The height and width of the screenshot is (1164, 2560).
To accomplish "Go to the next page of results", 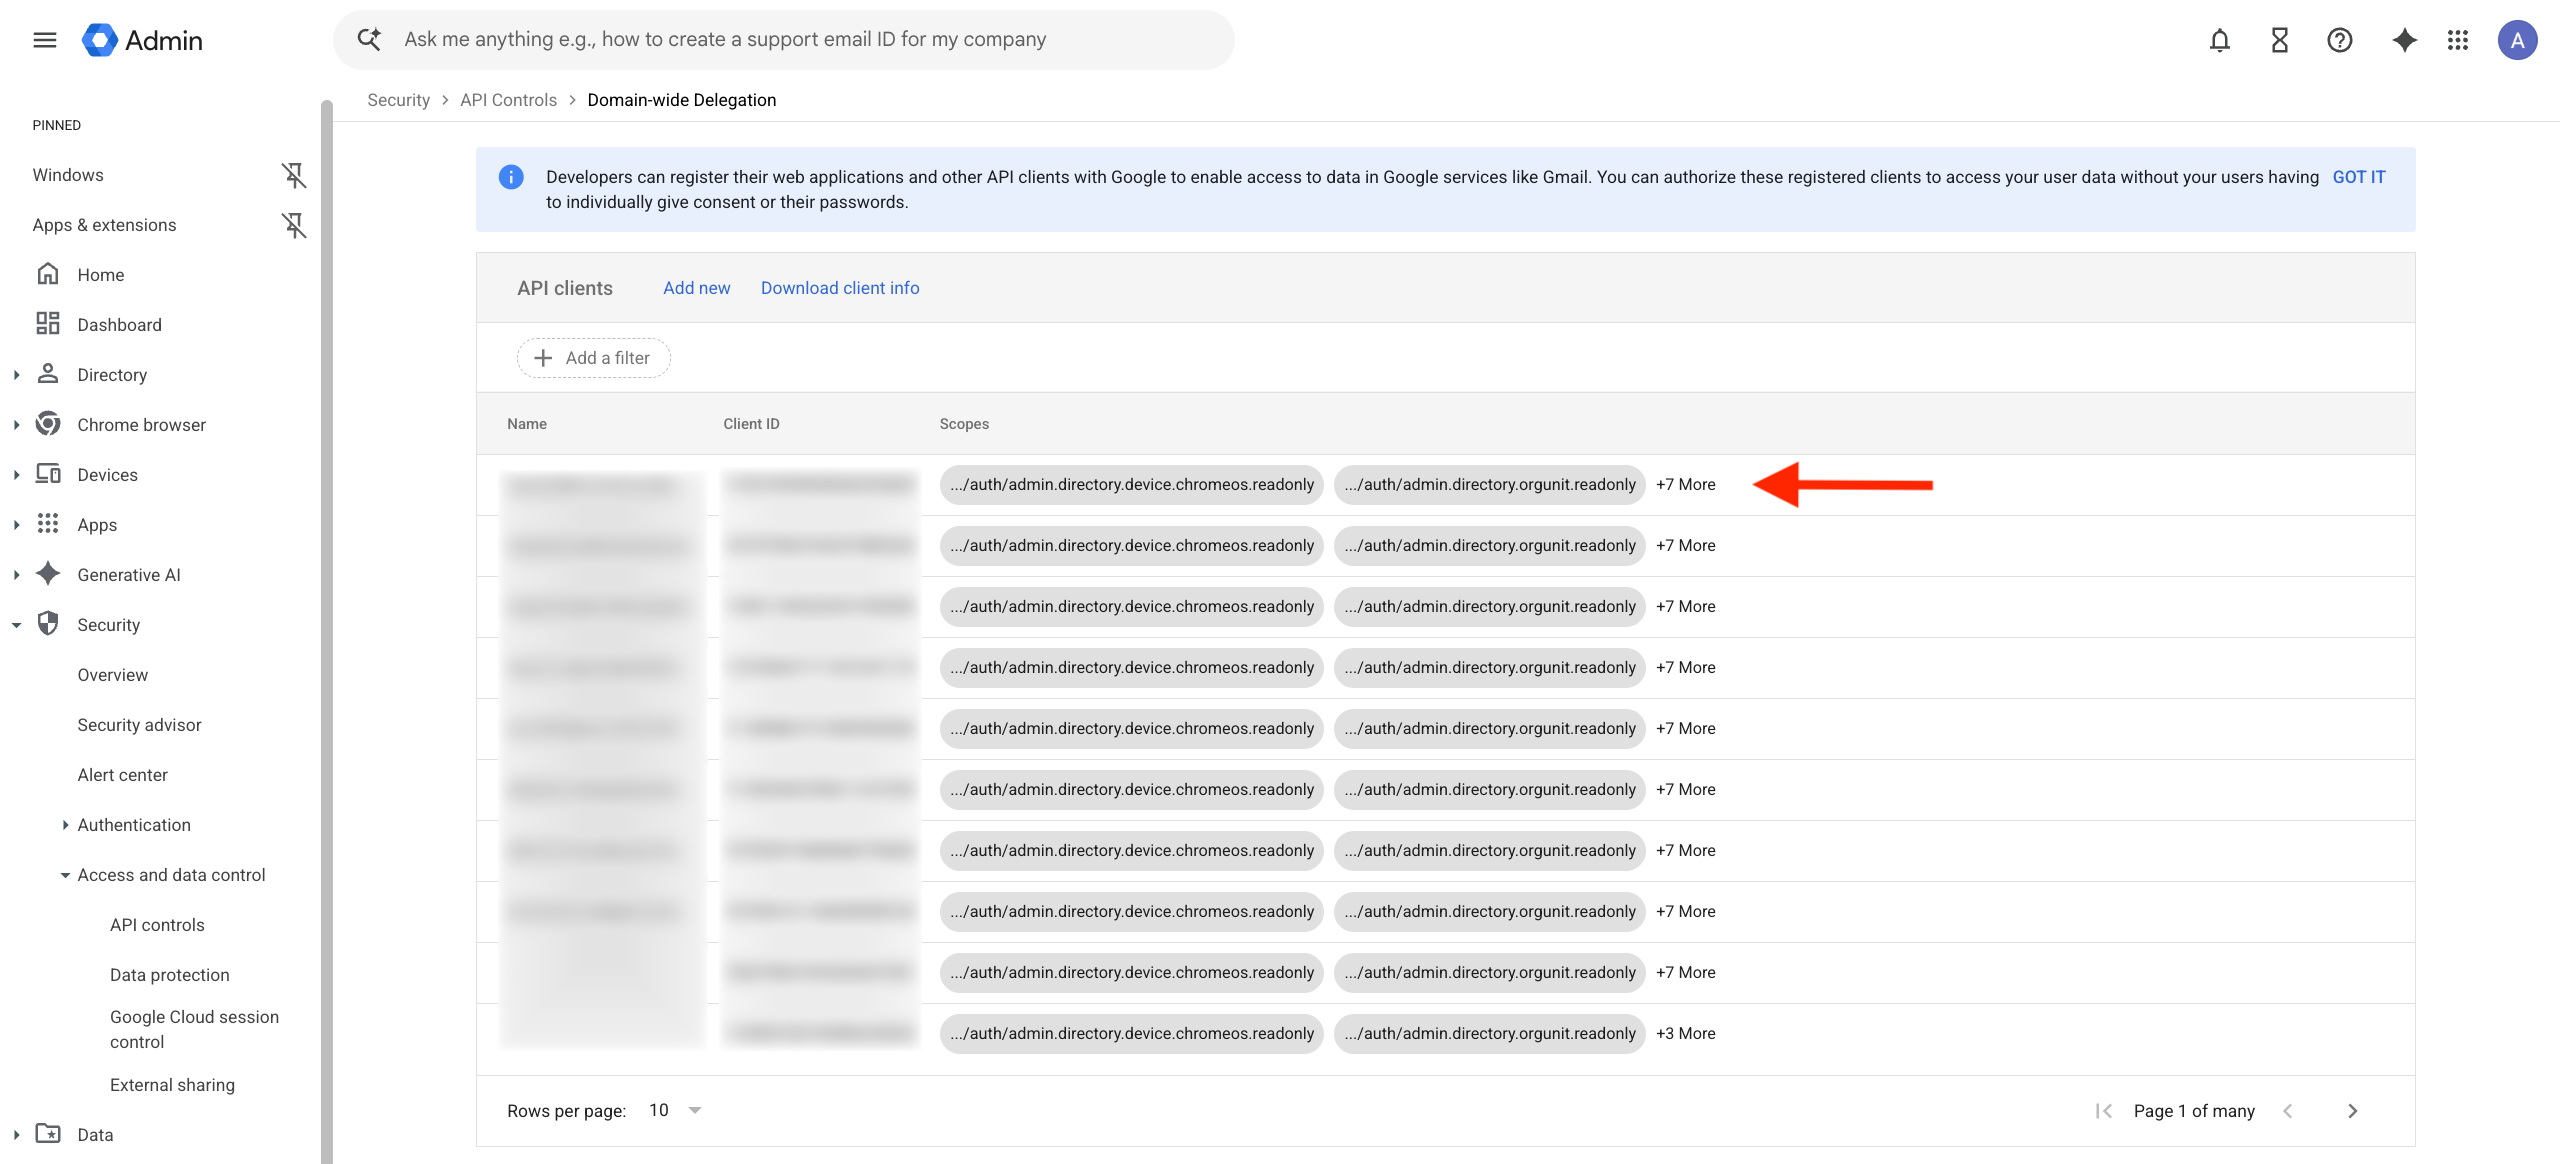I will [2353, 1111].
